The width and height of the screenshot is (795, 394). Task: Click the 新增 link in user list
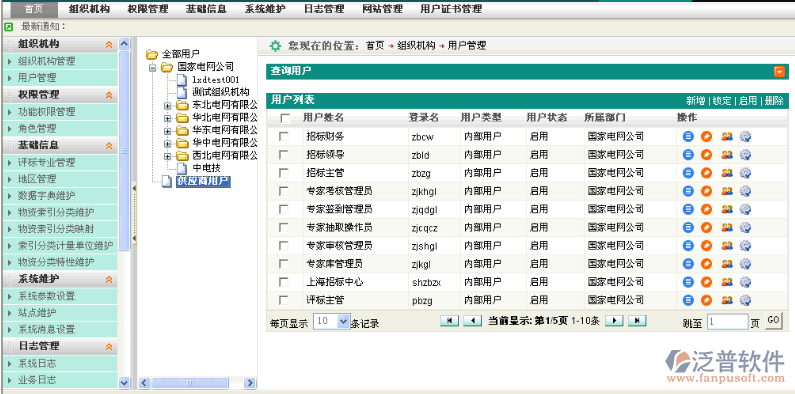click(696, 100)
